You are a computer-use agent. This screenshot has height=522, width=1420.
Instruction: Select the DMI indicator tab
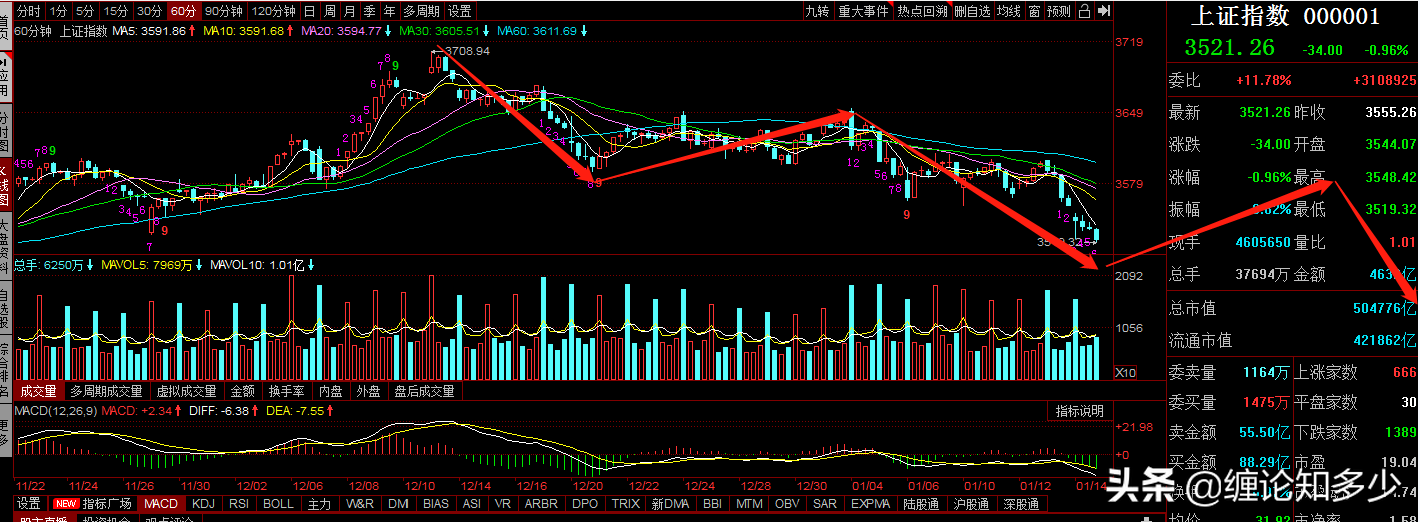[398, 504]
